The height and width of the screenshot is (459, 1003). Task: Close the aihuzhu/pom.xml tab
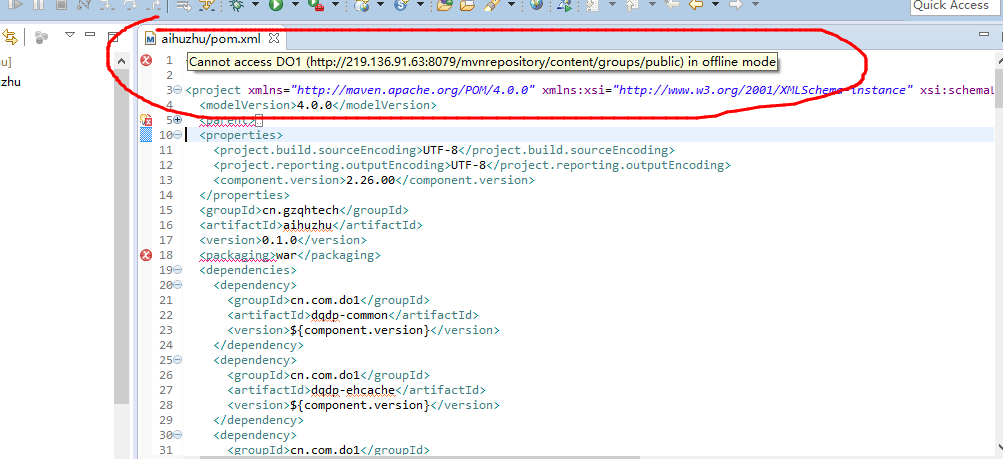(273, 39)
